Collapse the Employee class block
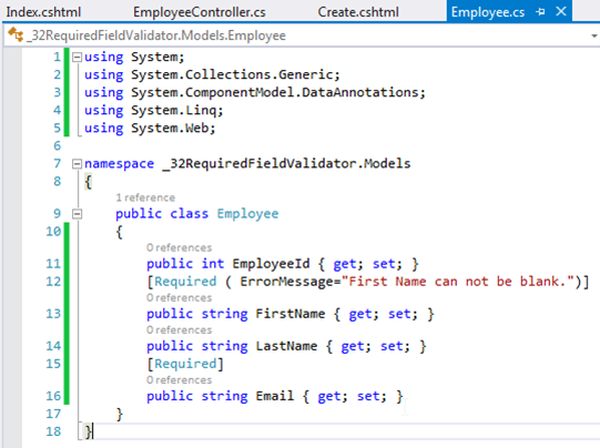Image resolution: width=600 pixels, height=448 pixels. tap(77, 214)
